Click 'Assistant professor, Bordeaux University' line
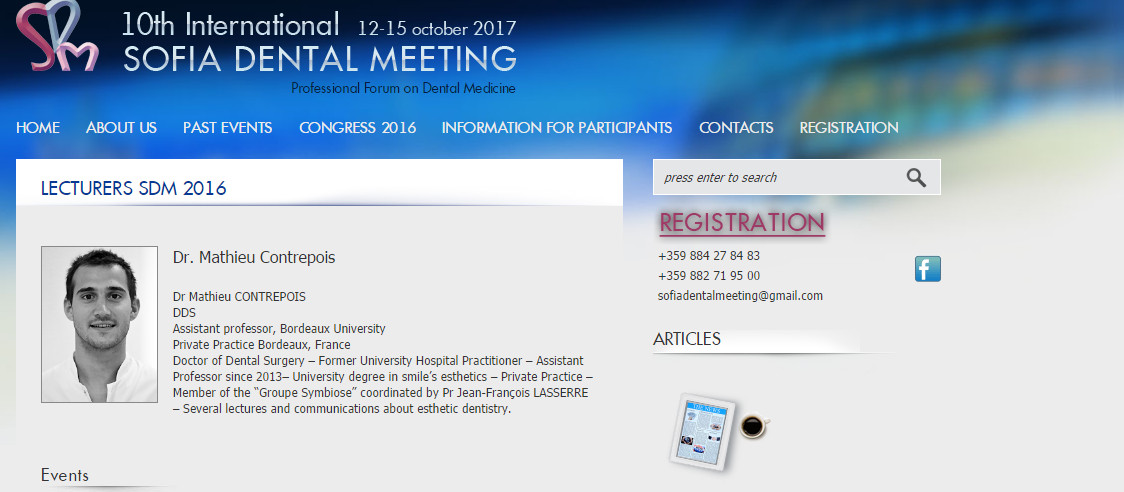 pos(279,328)
